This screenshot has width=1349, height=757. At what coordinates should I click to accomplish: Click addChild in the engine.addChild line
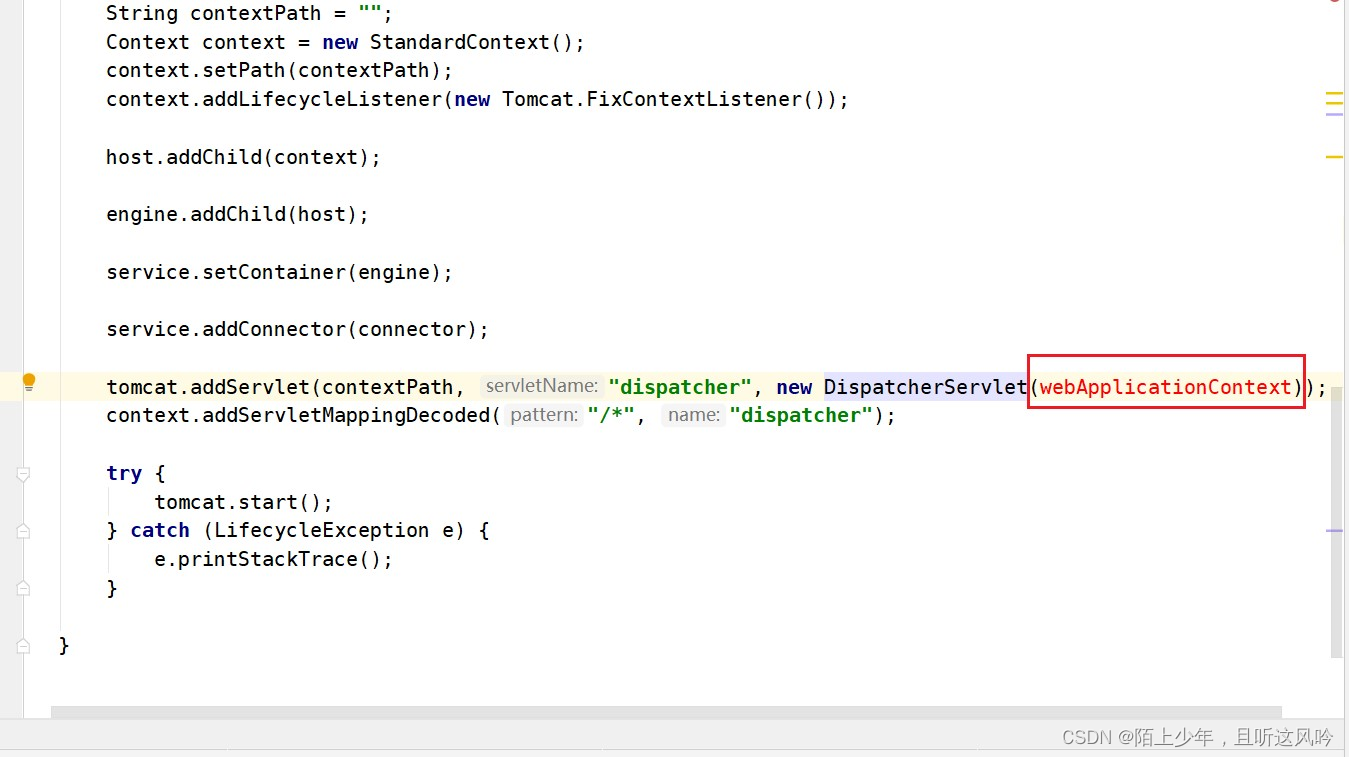click(x=238, y=215)
